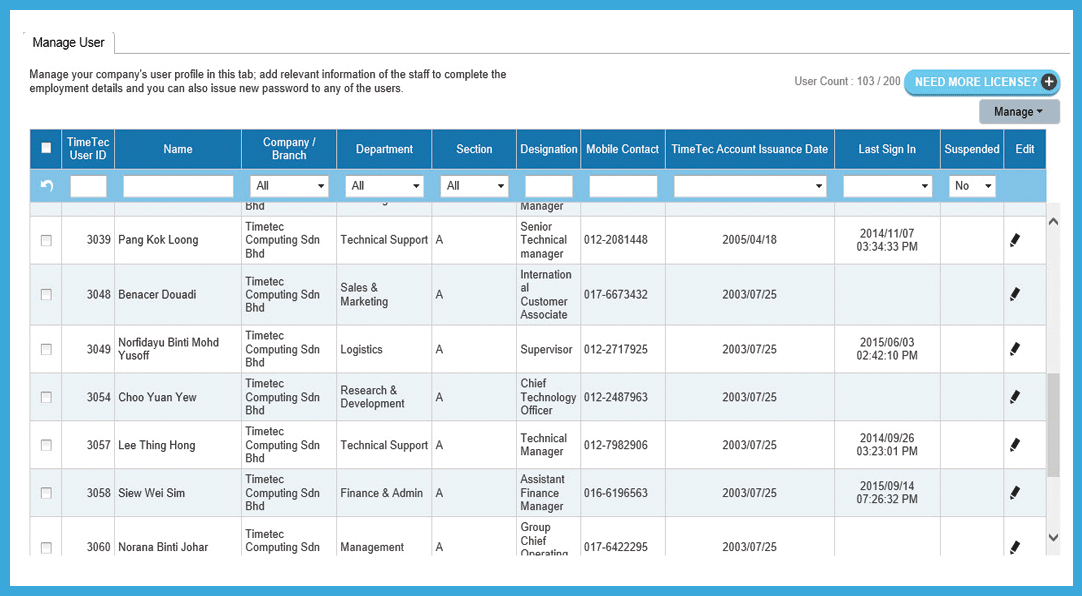Select the 'Finance & Admin' department cell

click(382, 493)
